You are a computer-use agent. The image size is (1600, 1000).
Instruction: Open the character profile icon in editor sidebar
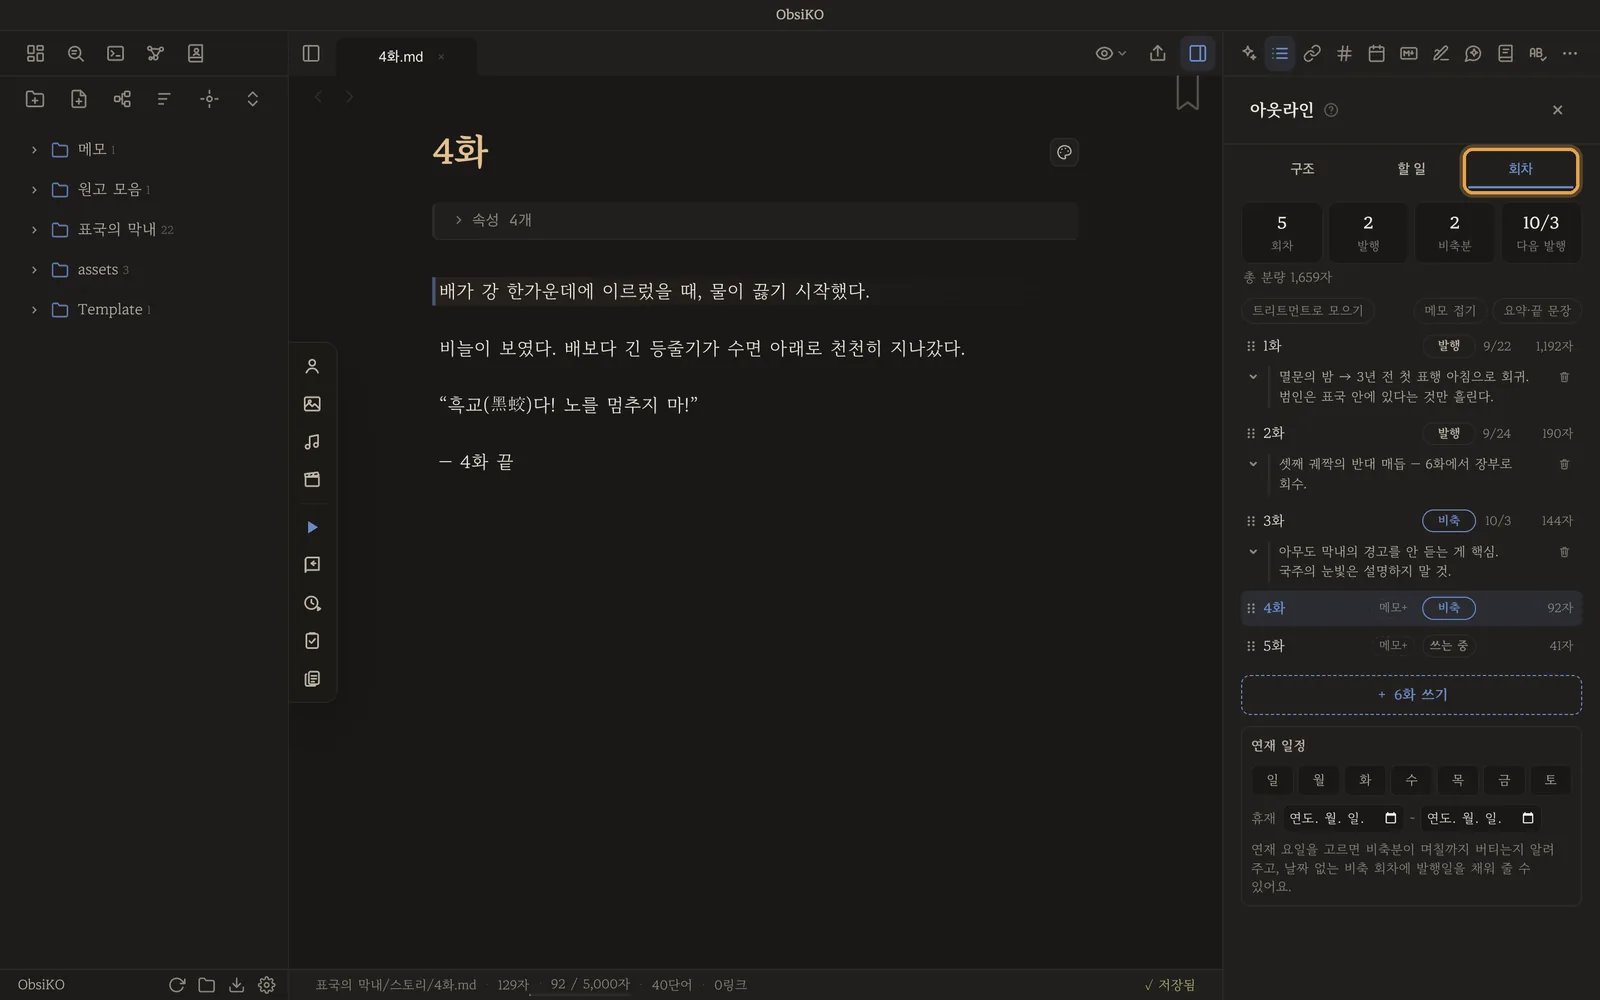[312, 366]
